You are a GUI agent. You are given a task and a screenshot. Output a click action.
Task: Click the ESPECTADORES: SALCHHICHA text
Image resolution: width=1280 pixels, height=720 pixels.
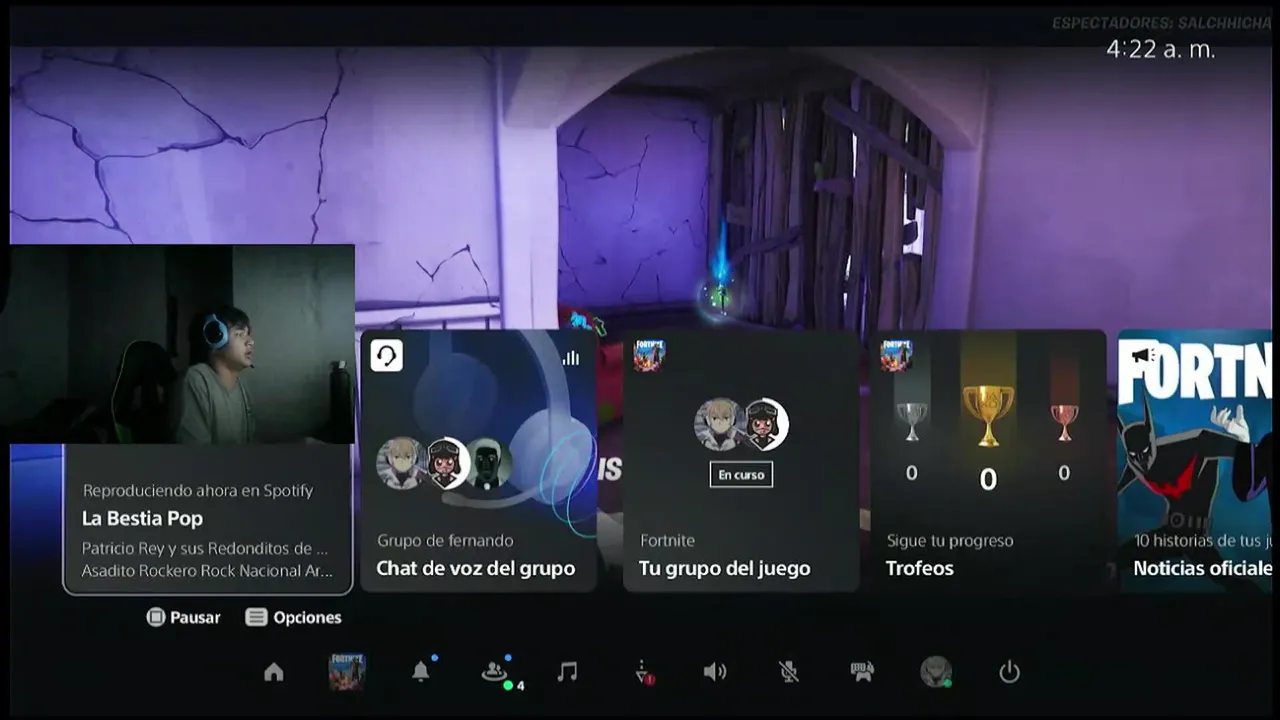pos(1161,23)
